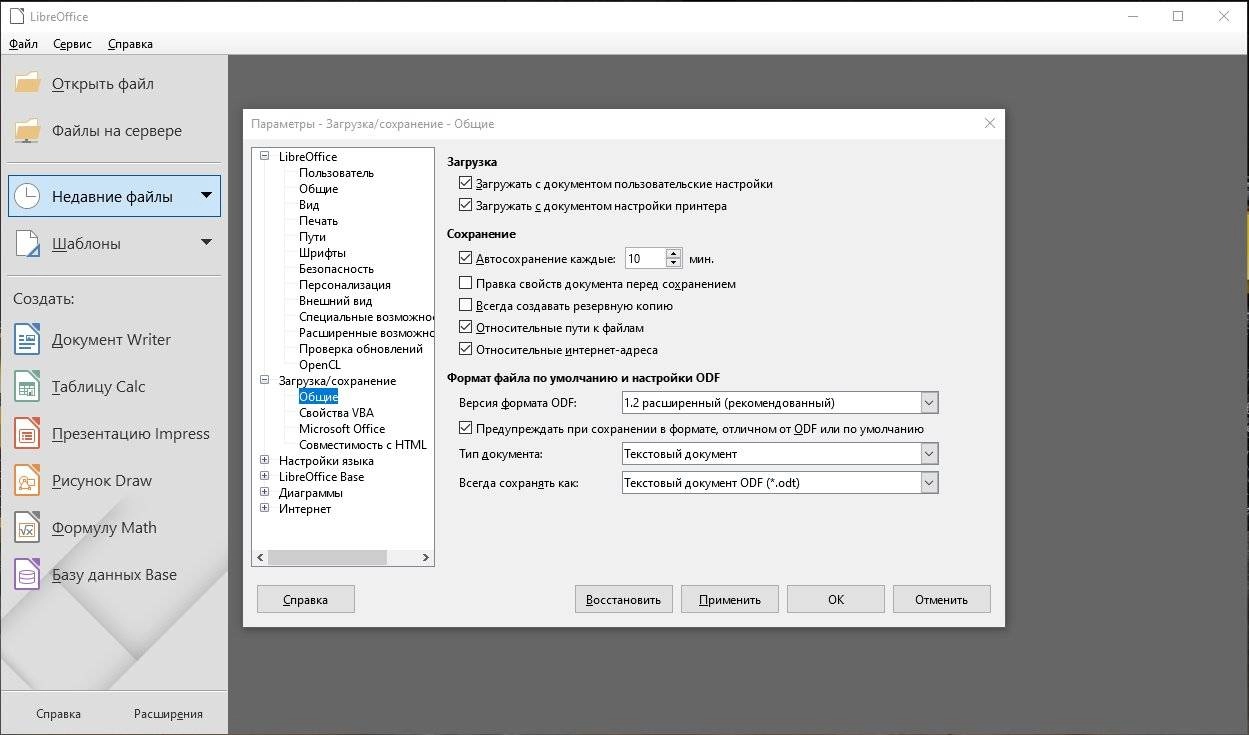
Task: Enable Правка свойств документа перед сохранением
Action: coord(465,284)
